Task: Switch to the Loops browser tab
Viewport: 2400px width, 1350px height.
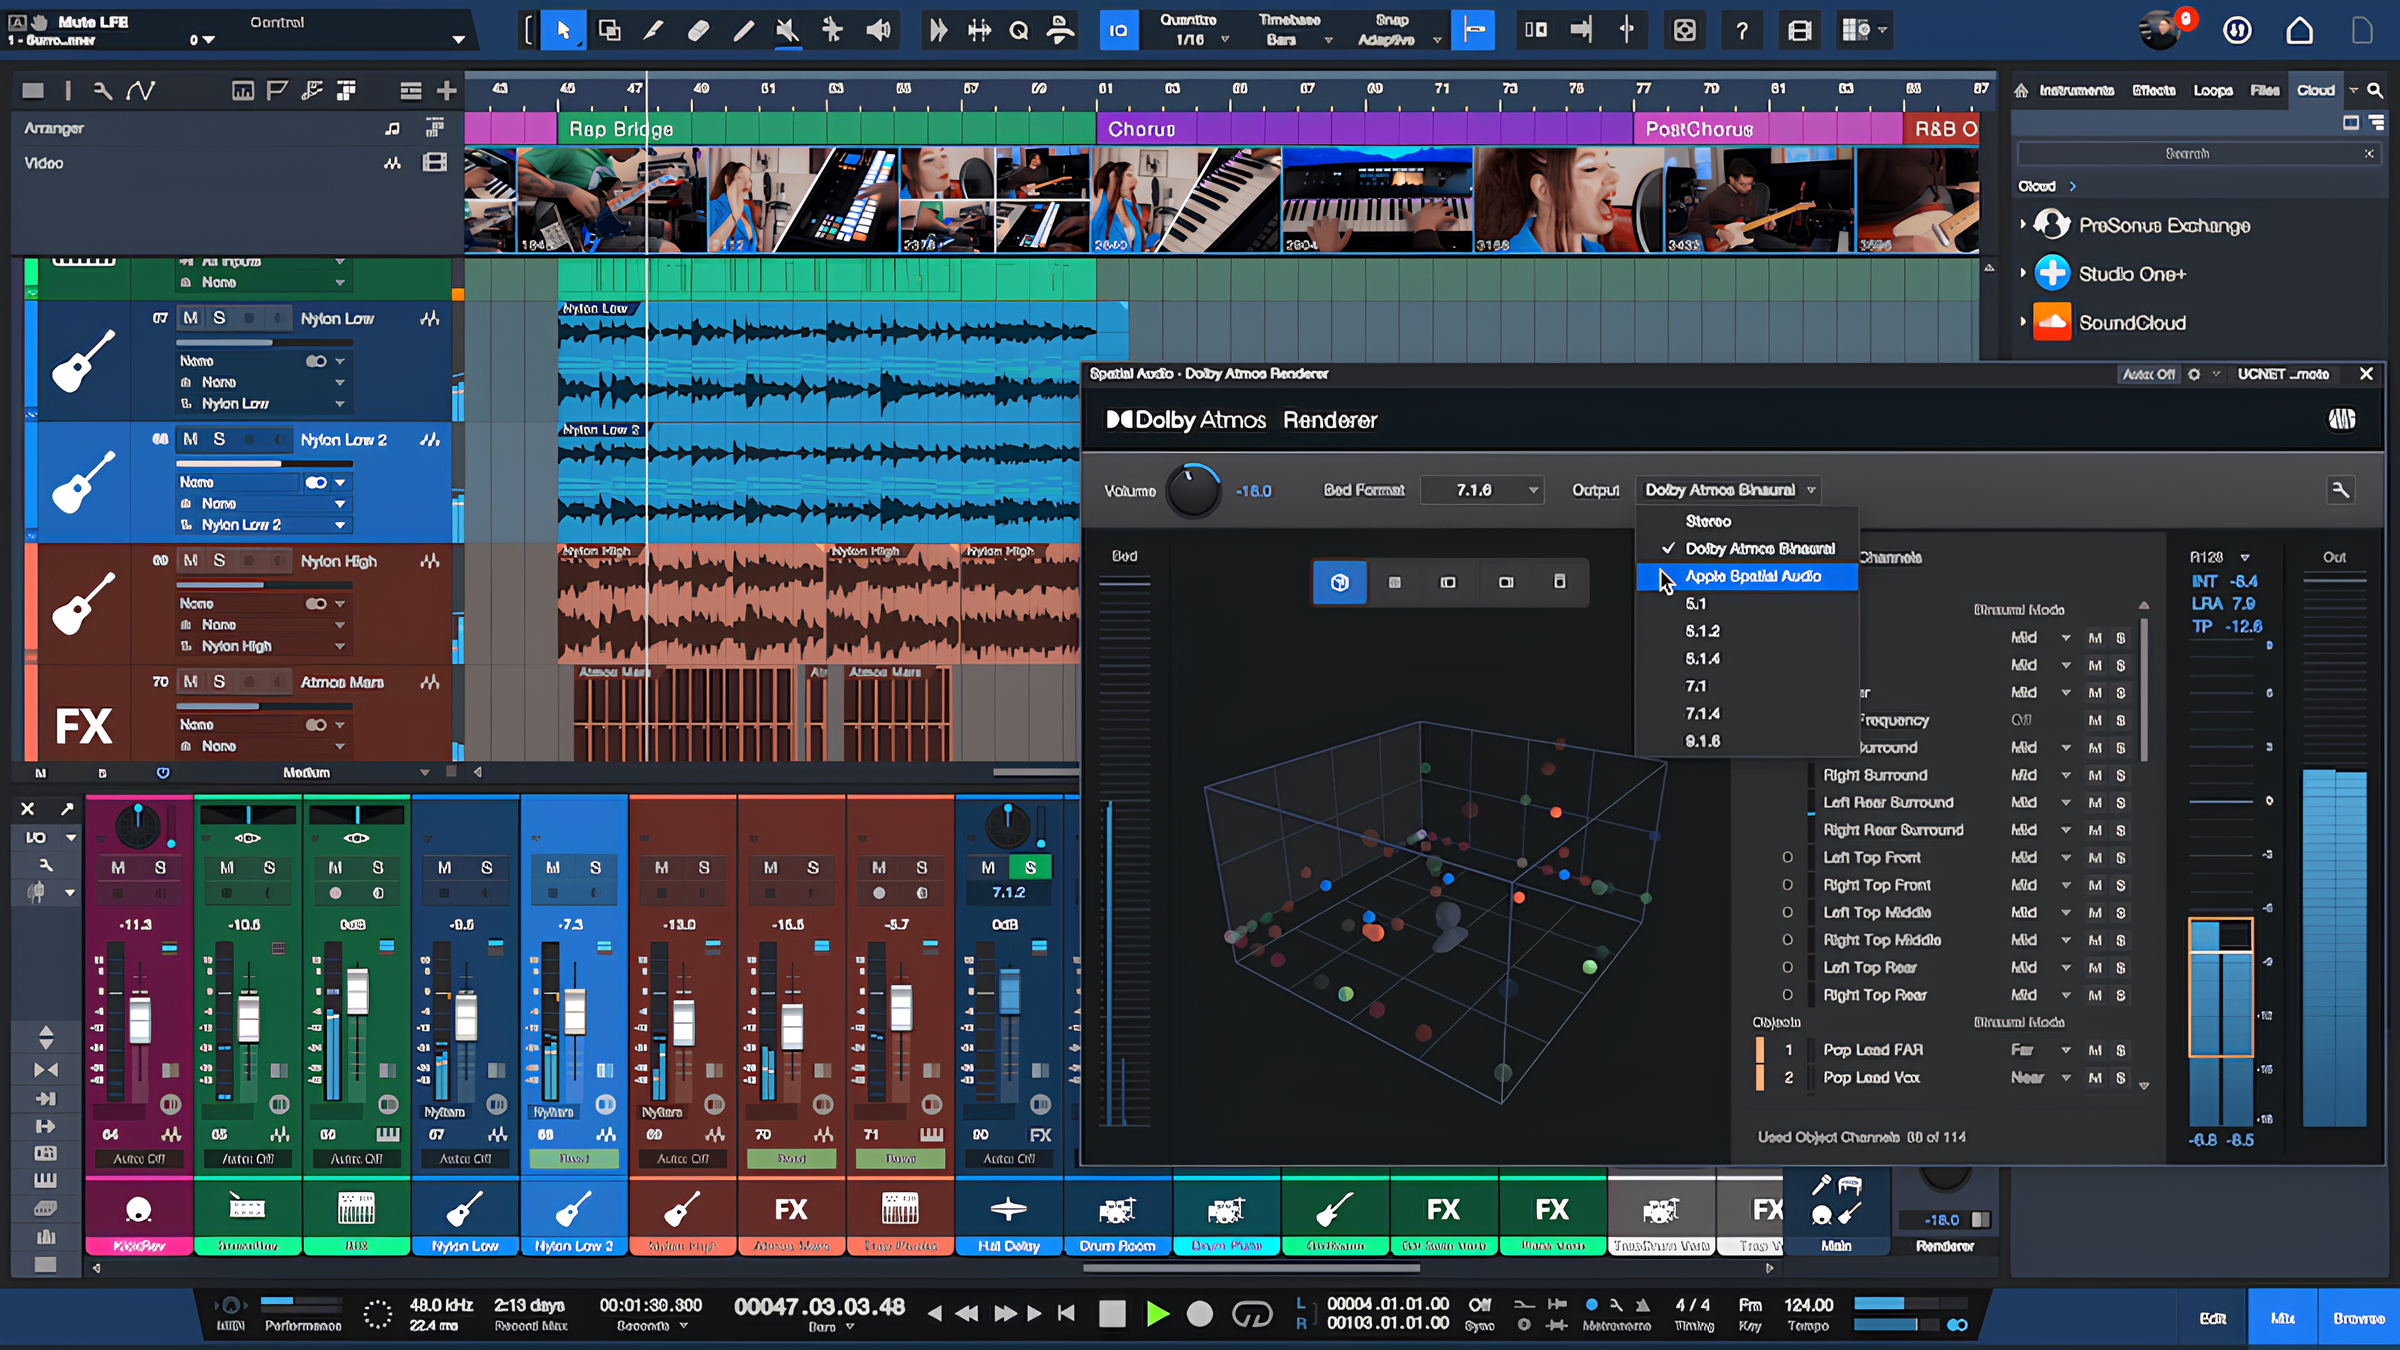Action: (x=2212, y=90)
